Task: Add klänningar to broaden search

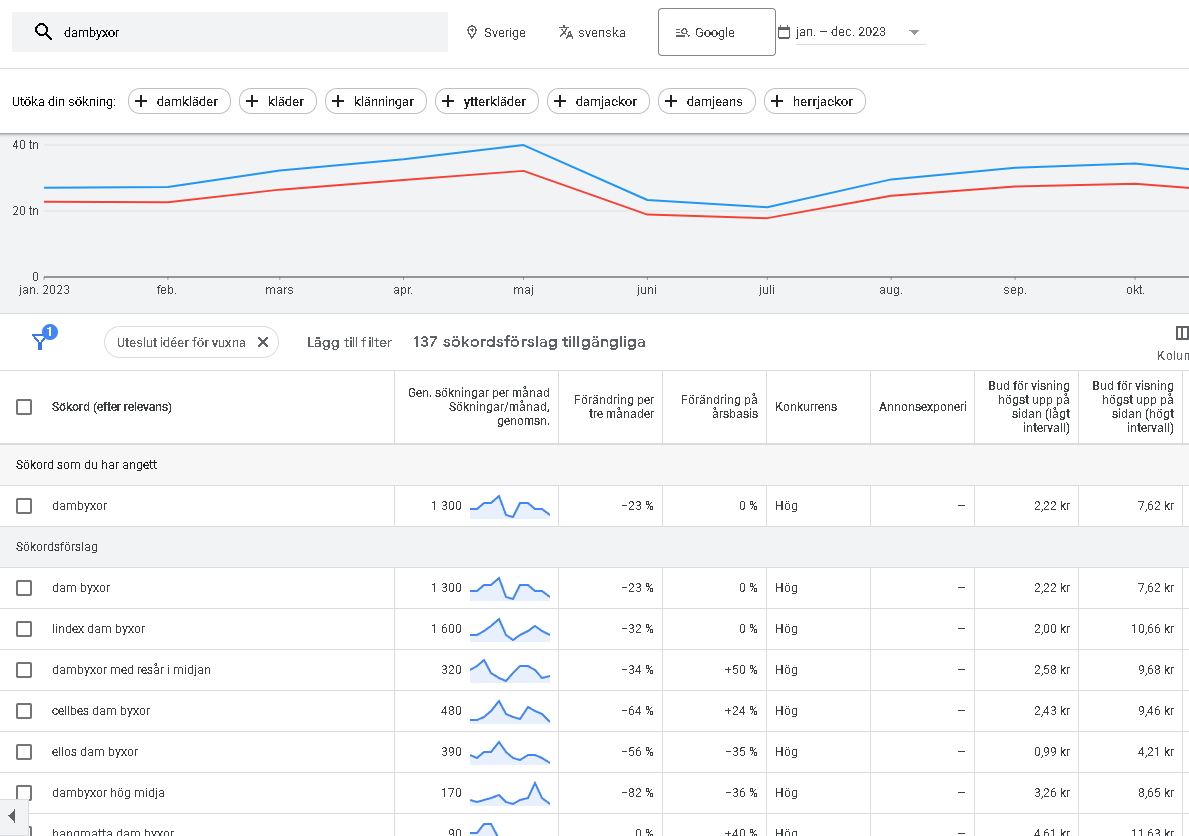Action: click(375, 101)
